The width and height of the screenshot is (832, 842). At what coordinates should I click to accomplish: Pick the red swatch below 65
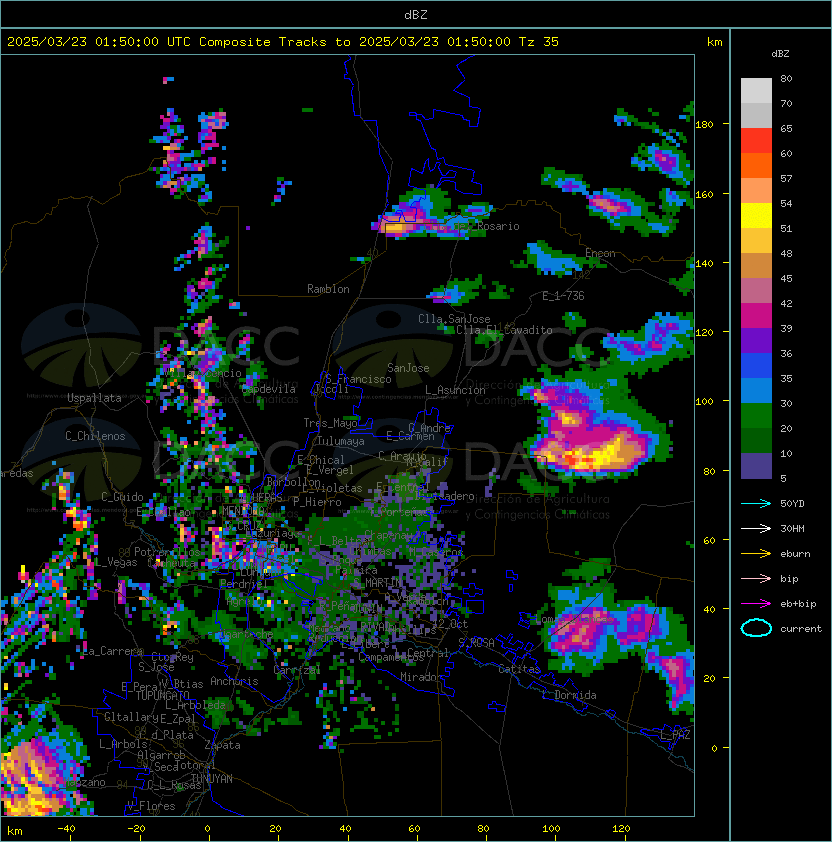pos(756,140)
